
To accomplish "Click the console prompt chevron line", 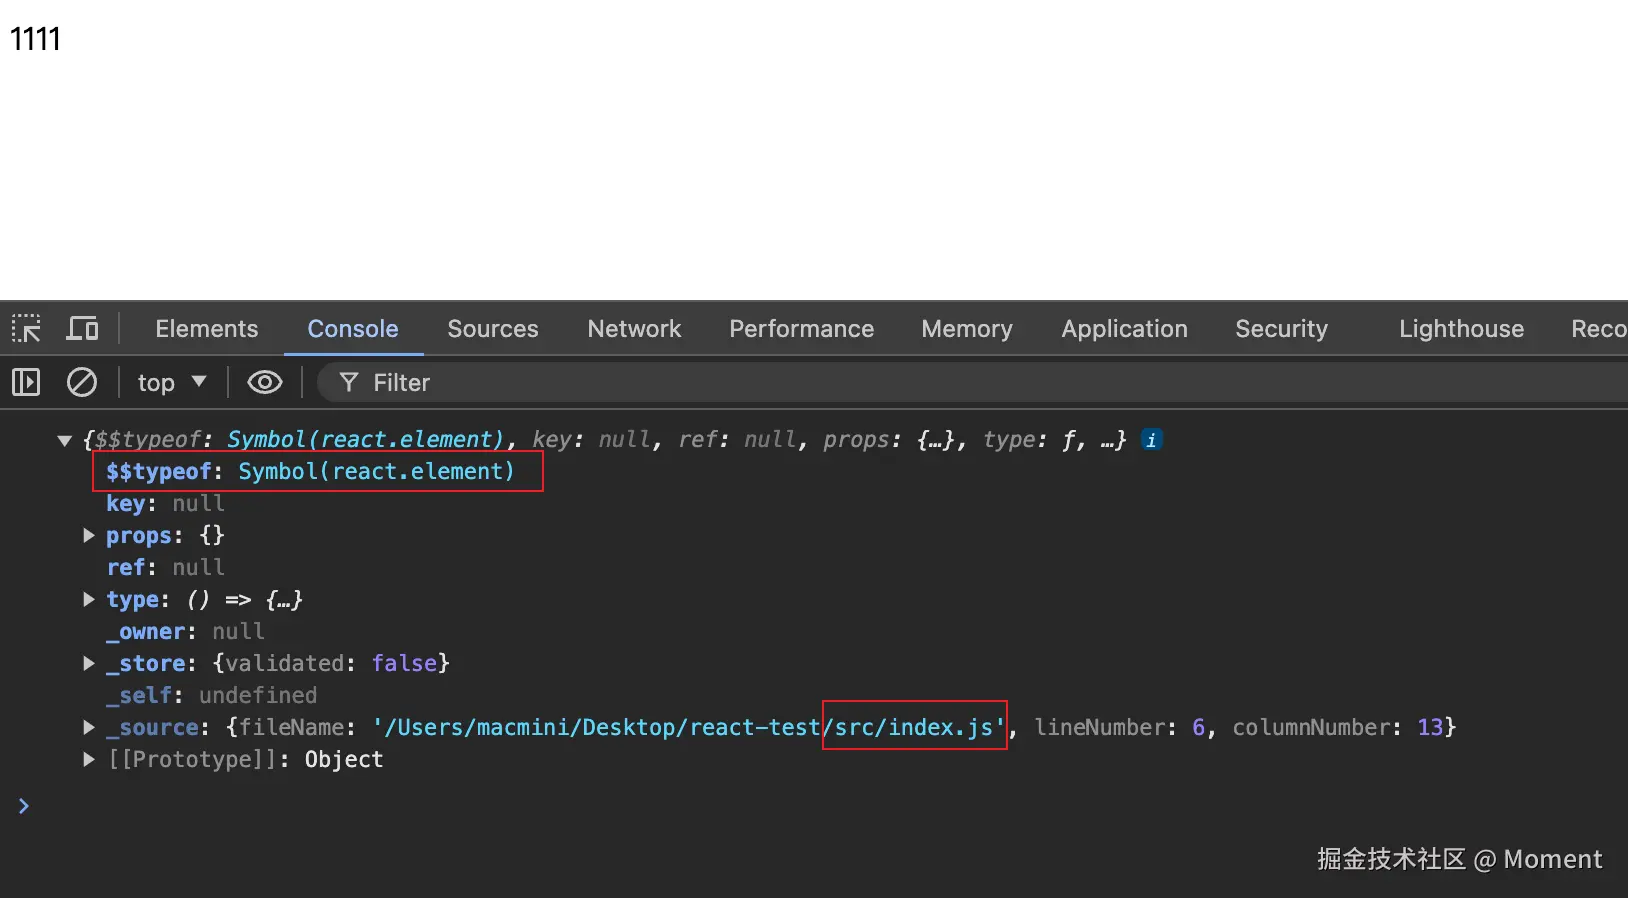I will [x=400, y=806].
